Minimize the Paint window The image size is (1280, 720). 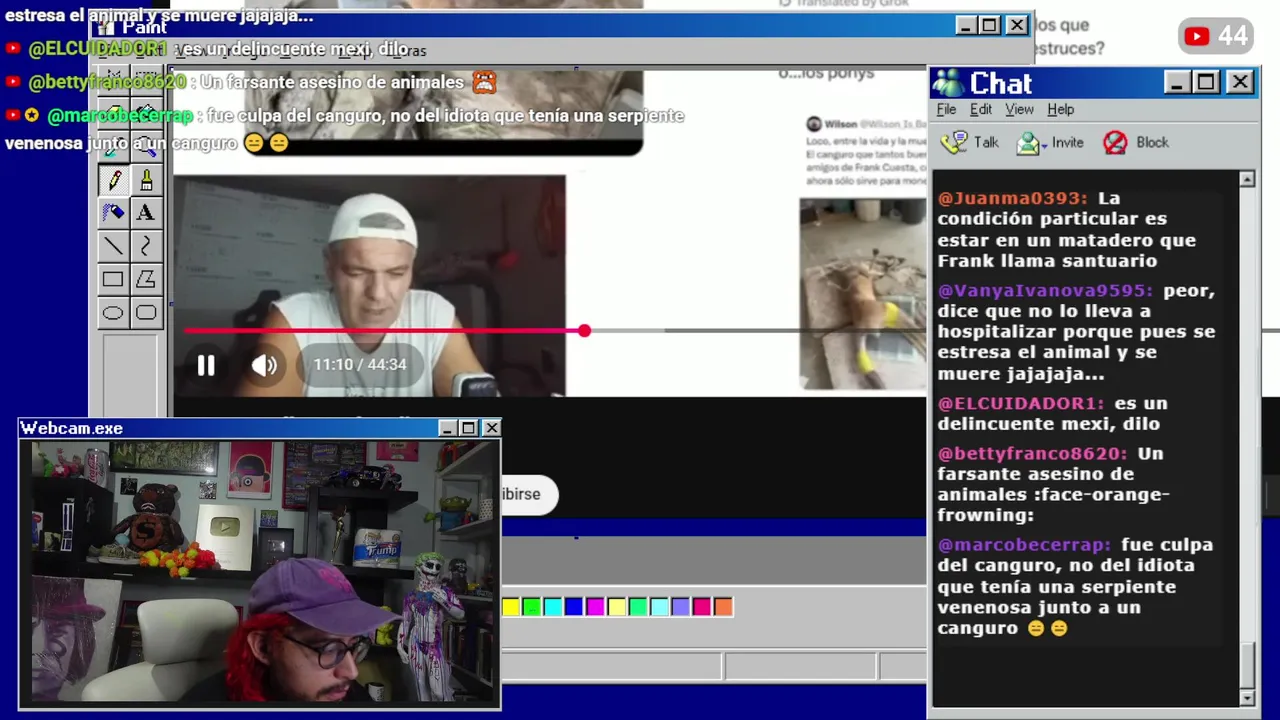click(965, 25)
